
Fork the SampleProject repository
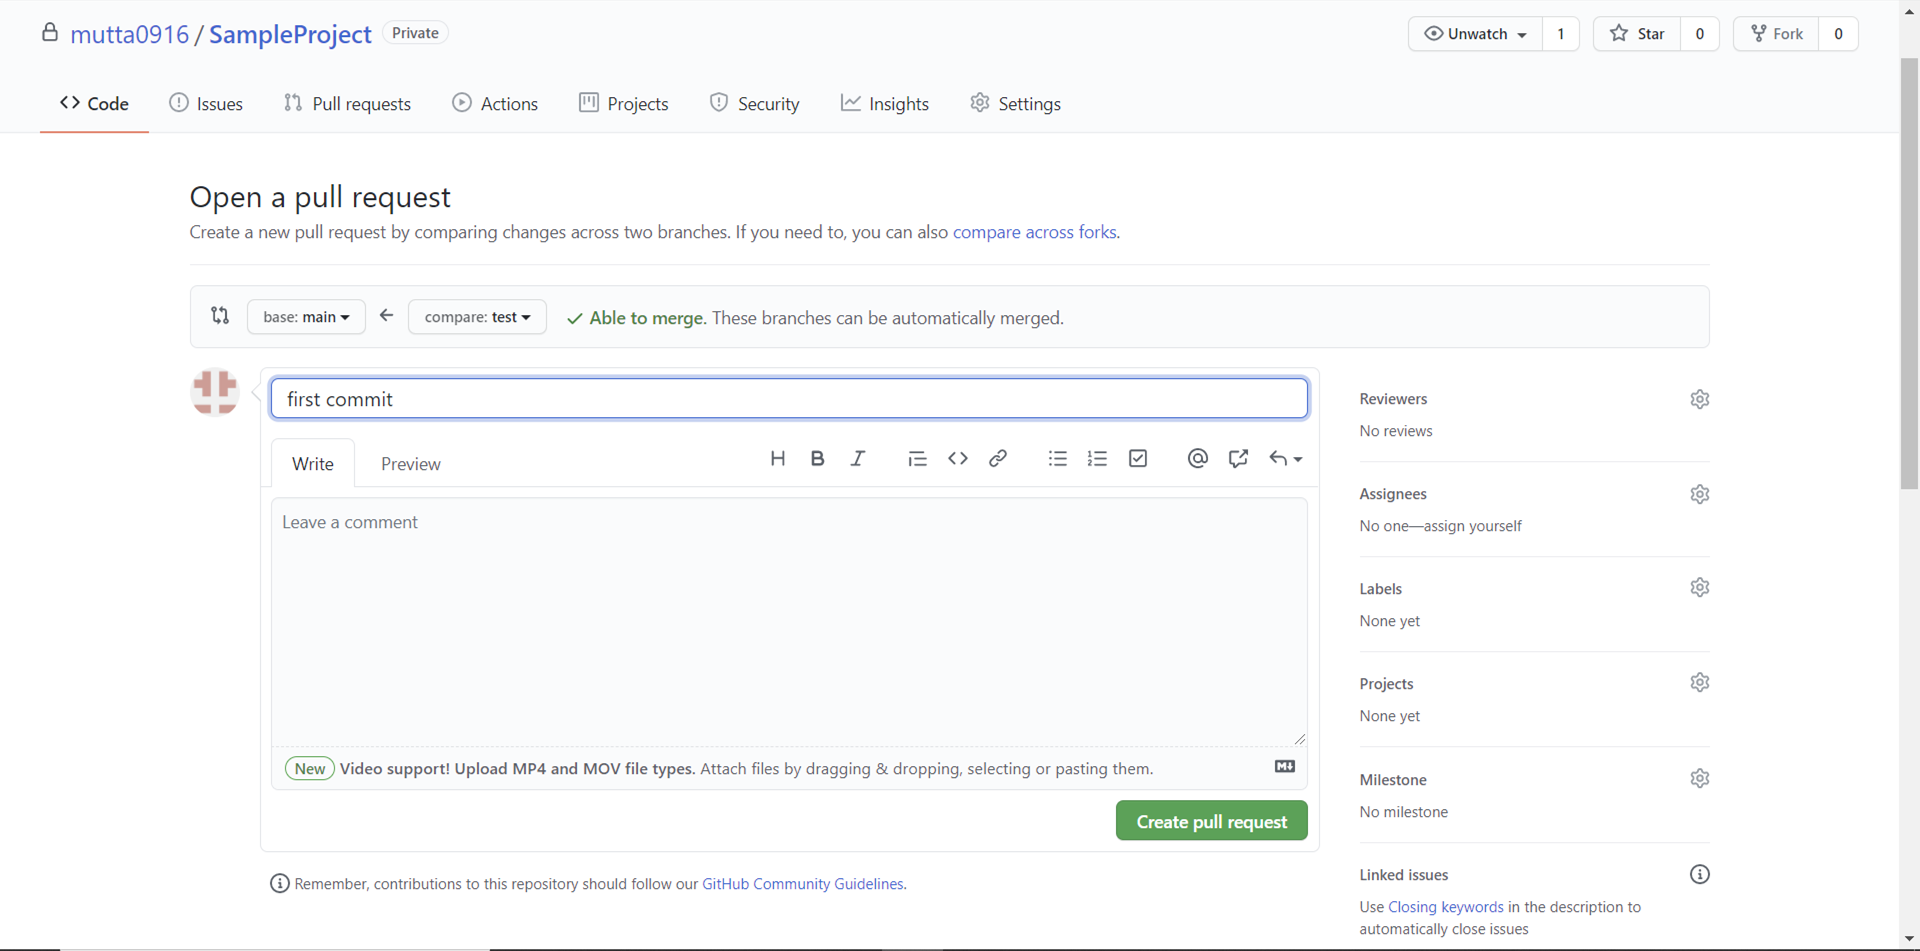pos(1776,34)
